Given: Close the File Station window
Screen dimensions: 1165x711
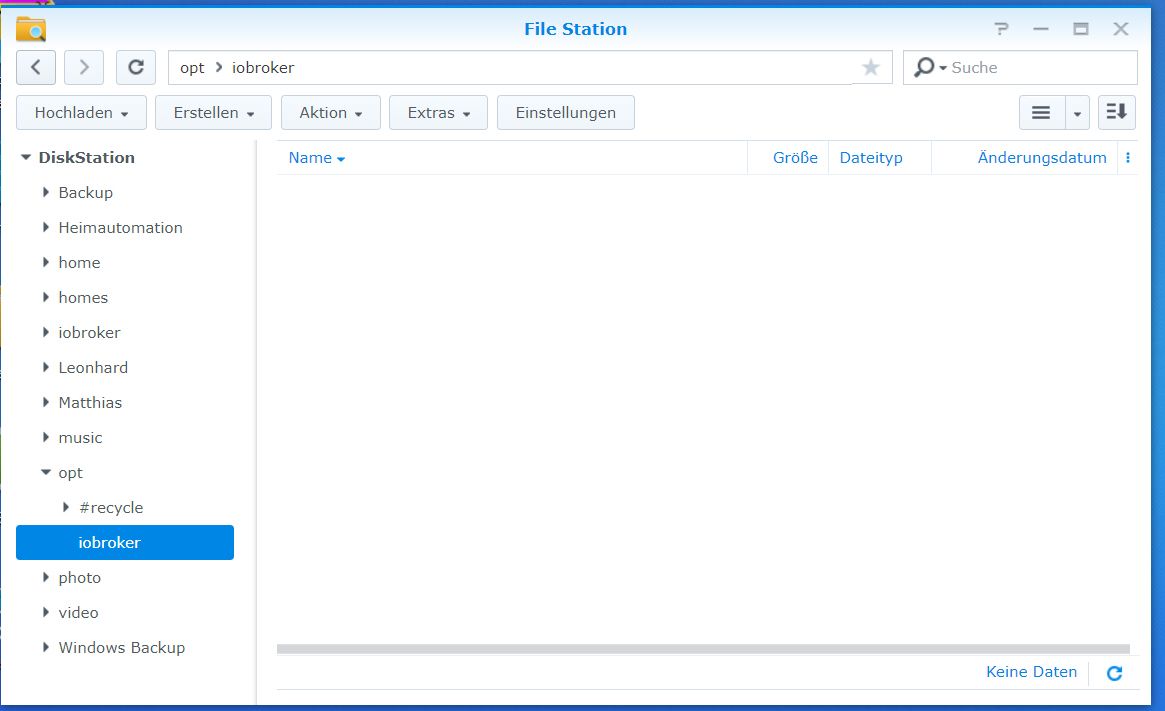Looking at the screenshot, I should point(1121,29).
